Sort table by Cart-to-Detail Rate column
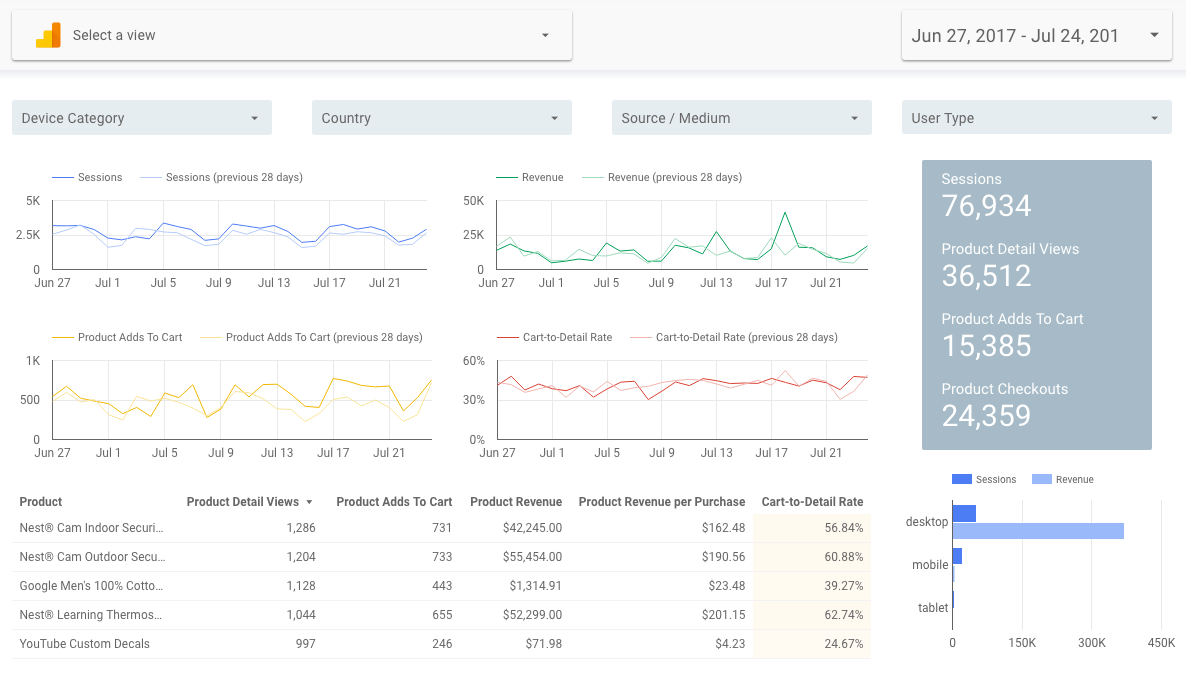The height and width of the screenshot is (675, 1186). click(x=812, y=502)
